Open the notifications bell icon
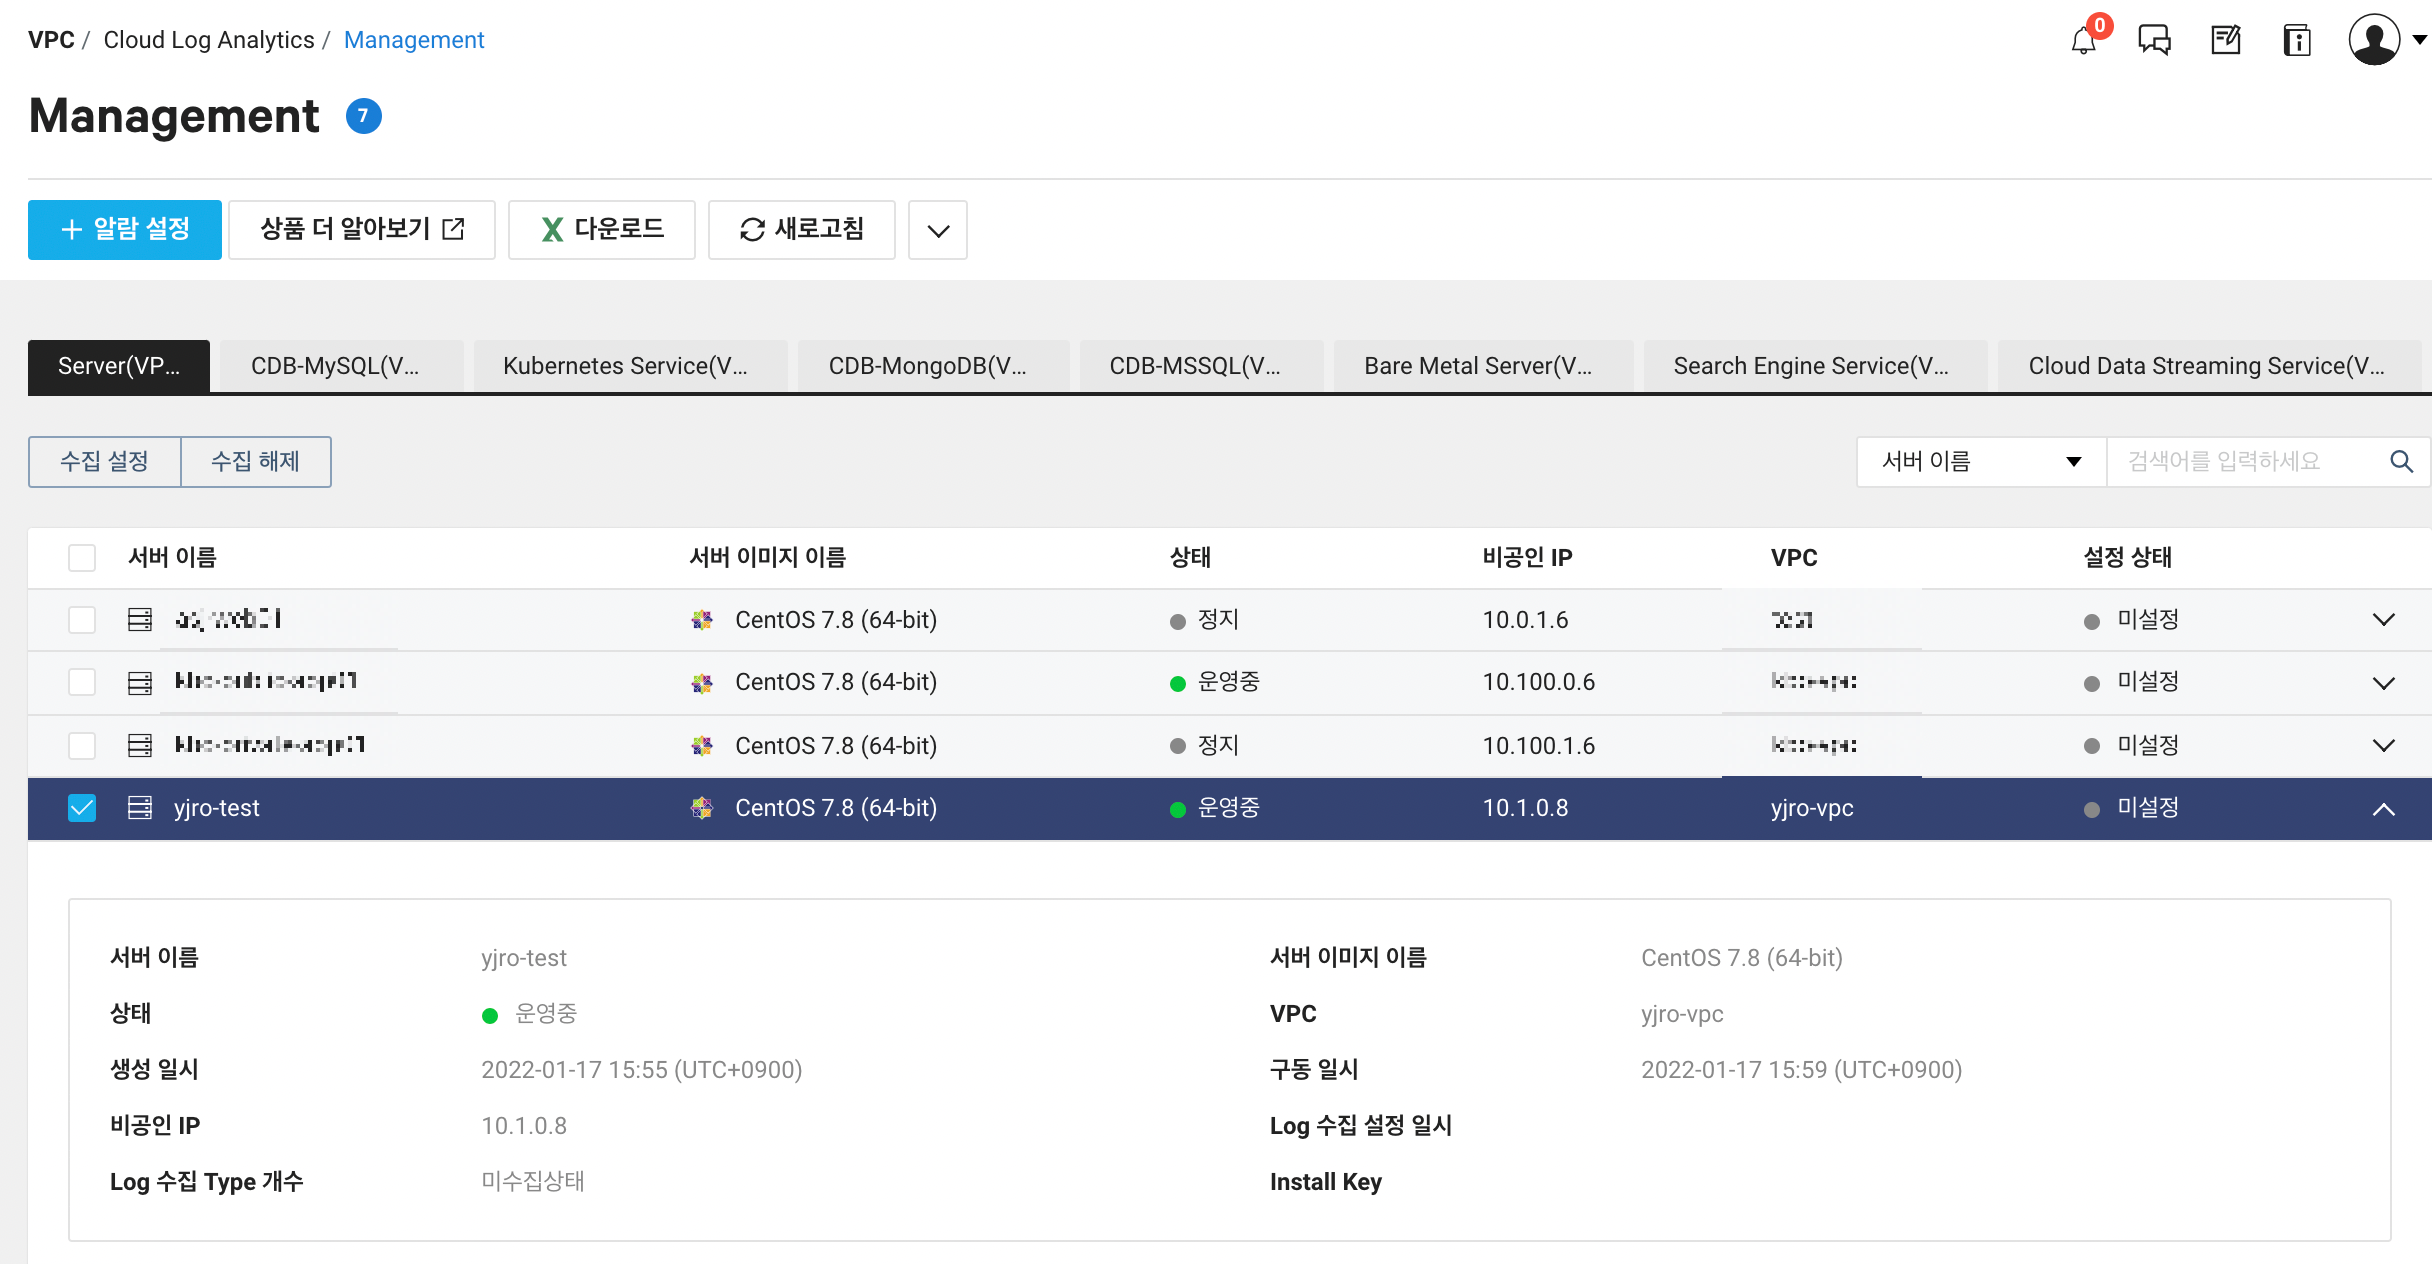Screen dimensions: 2432x1264 click(x=2084, y=41)
